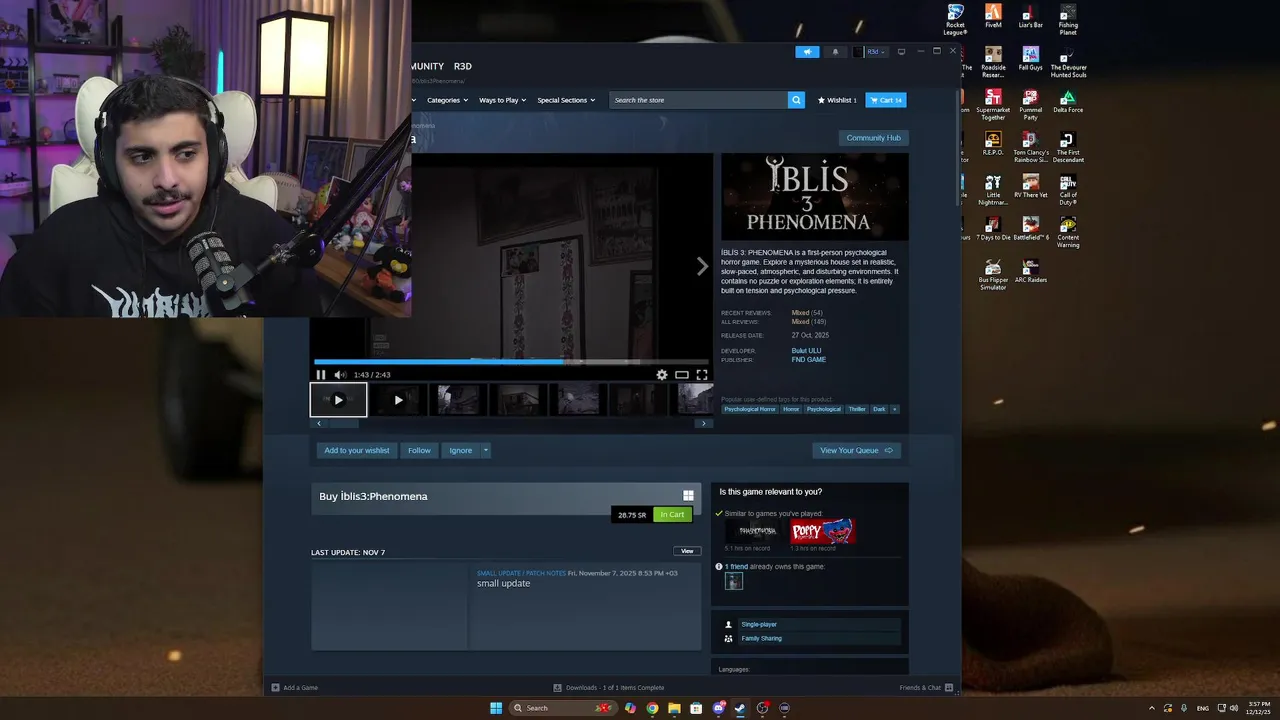Open Battlefield 6 desktop shortcut

pos(1030,229)
